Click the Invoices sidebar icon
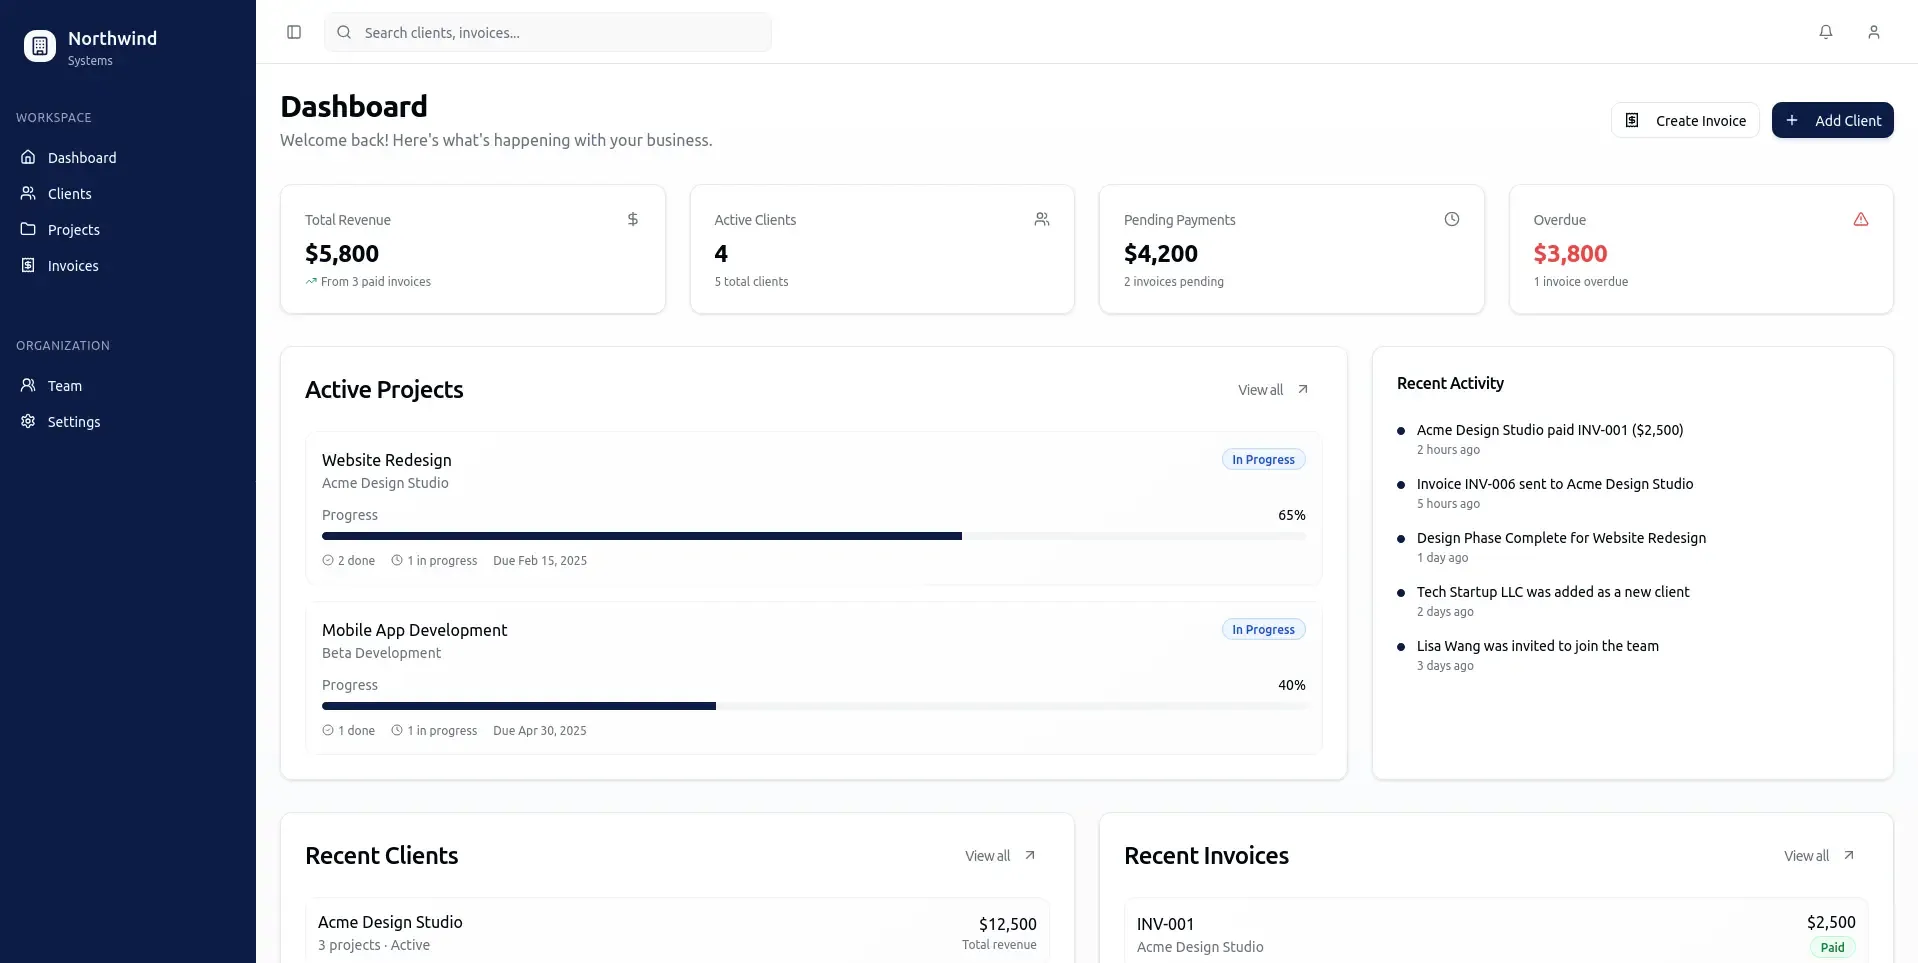 pyautogui.click(x=27, y=265)
